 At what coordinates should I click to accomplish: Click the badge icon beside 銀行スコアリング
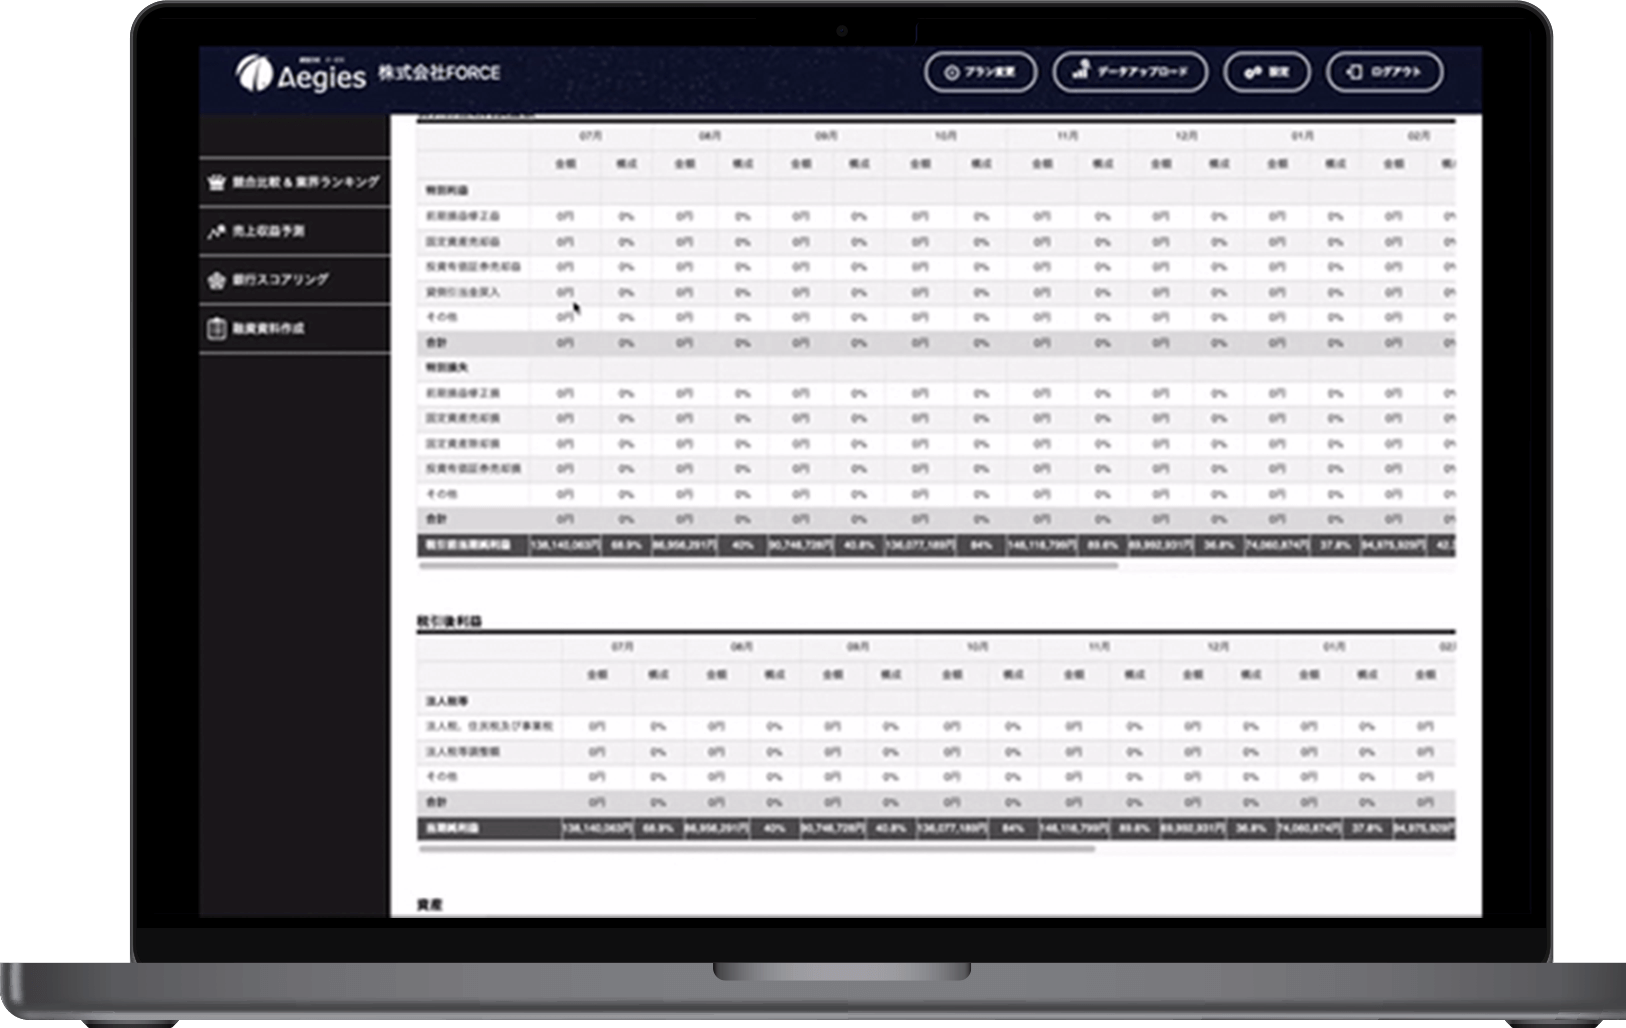(216, 280)
